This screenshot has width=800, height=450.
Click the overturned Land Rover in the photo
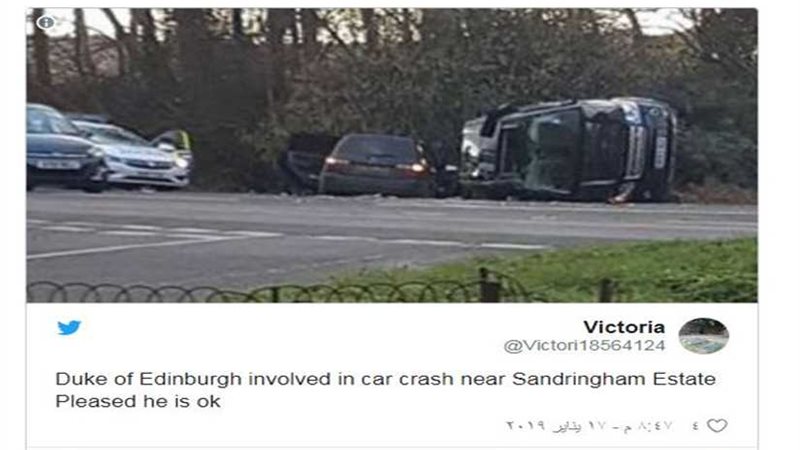(x=568, y=149)
